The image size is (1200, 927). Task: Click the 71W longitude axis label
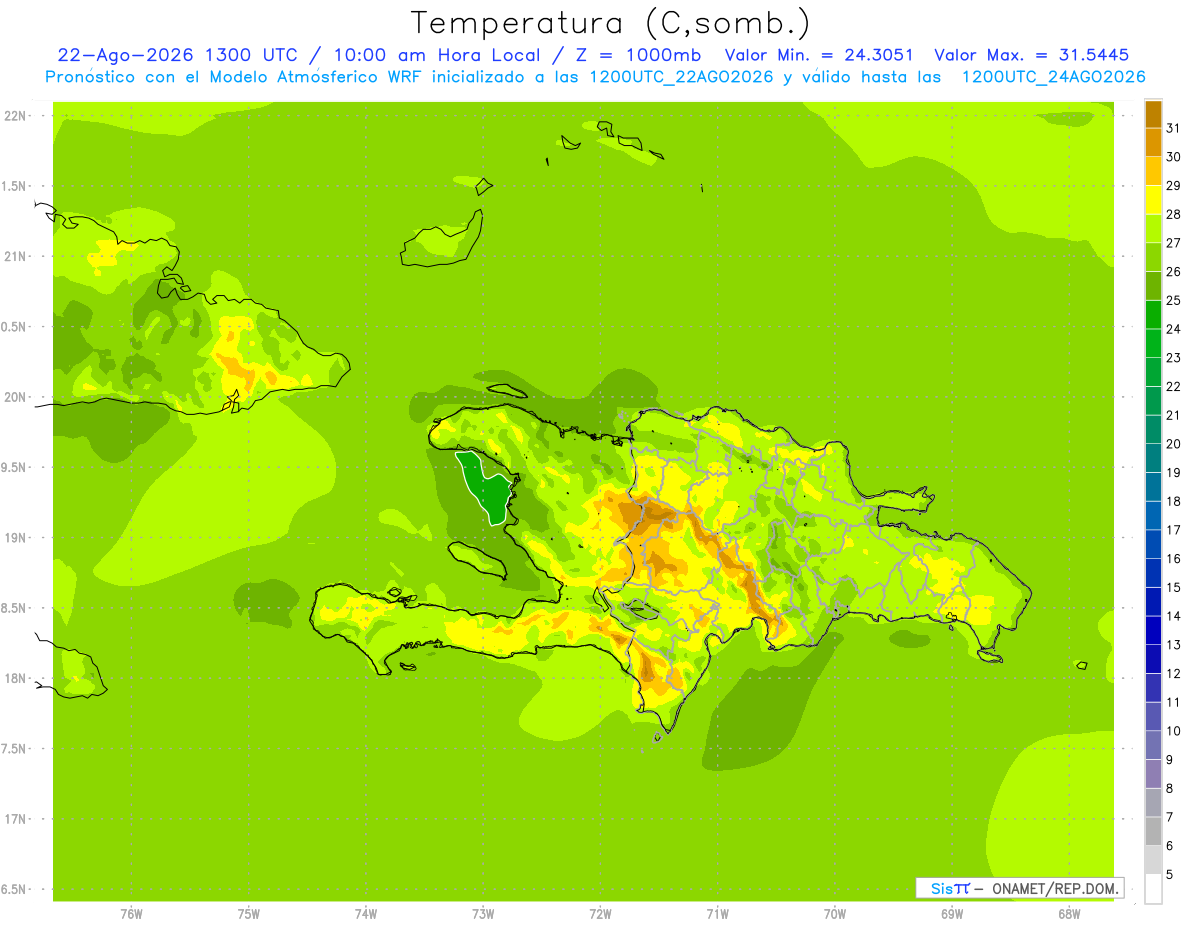click(717, 914)
